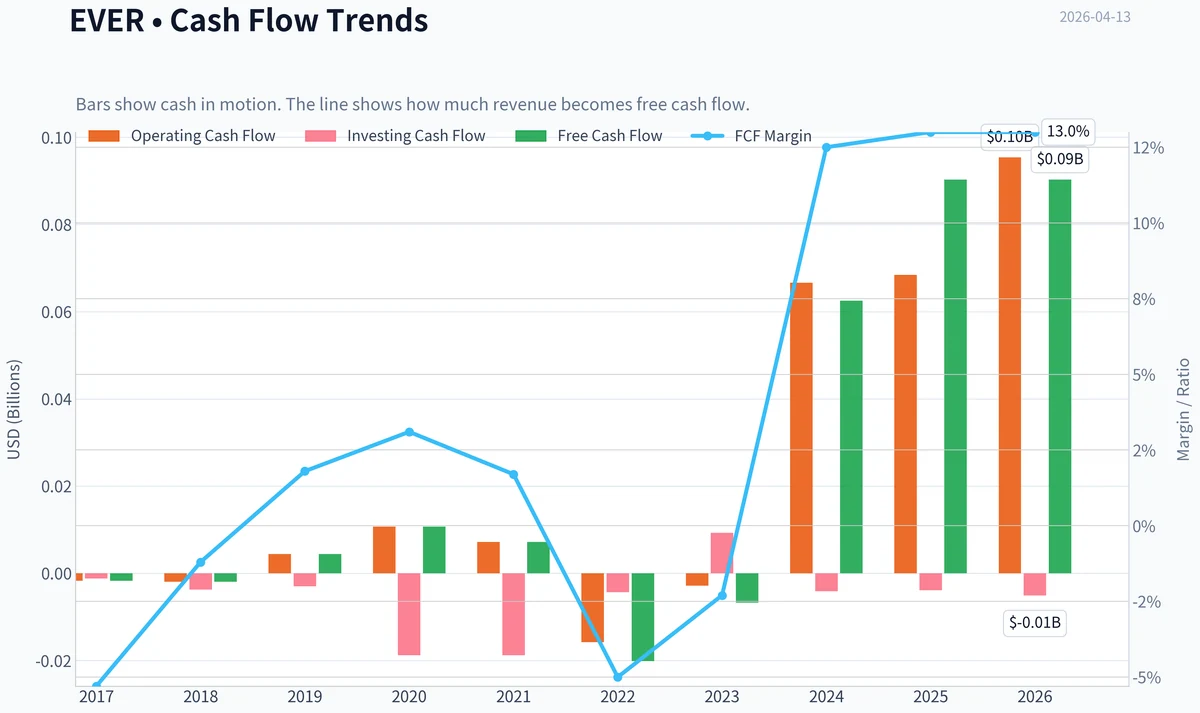1200x713 pixels.
Task: Click the 2026 x-axis label
Action: pos(1035,697)
